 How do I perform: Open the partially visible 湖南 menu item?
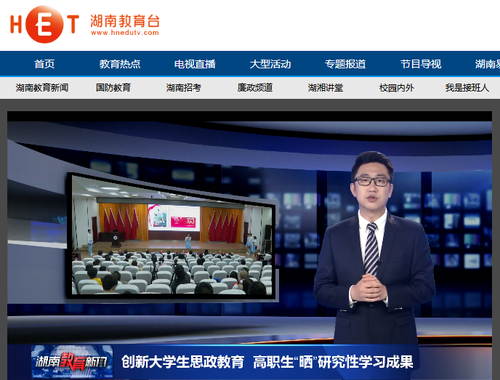(487, 64)
